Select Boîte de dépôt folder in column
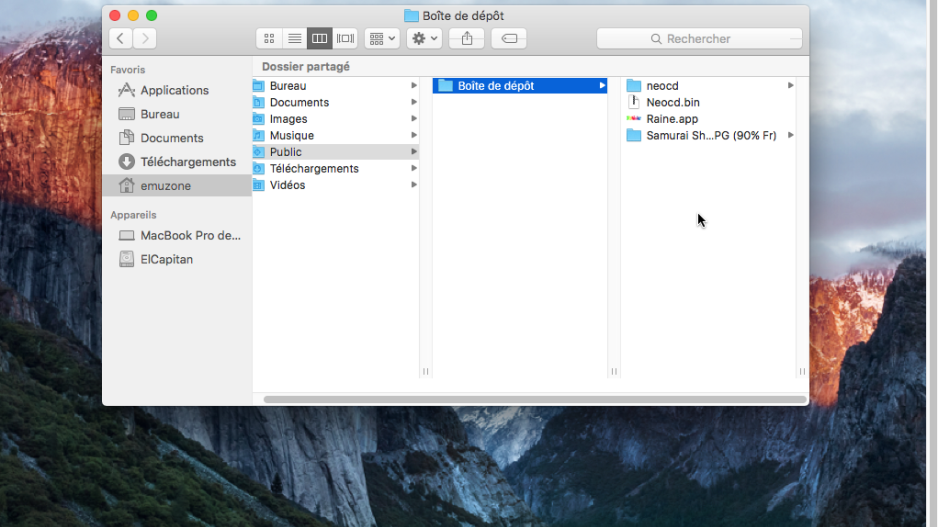 pos(520,86)
